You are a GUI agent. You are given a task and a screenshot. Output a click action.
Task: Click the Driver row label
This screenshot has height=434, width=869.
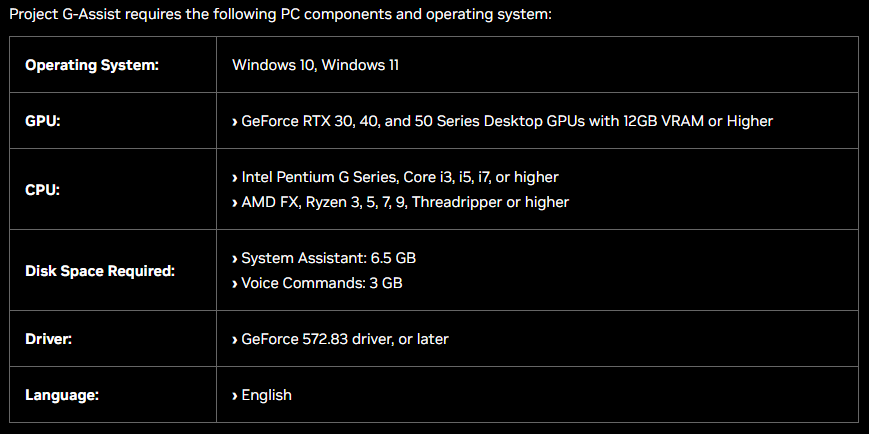pos(49,339)
